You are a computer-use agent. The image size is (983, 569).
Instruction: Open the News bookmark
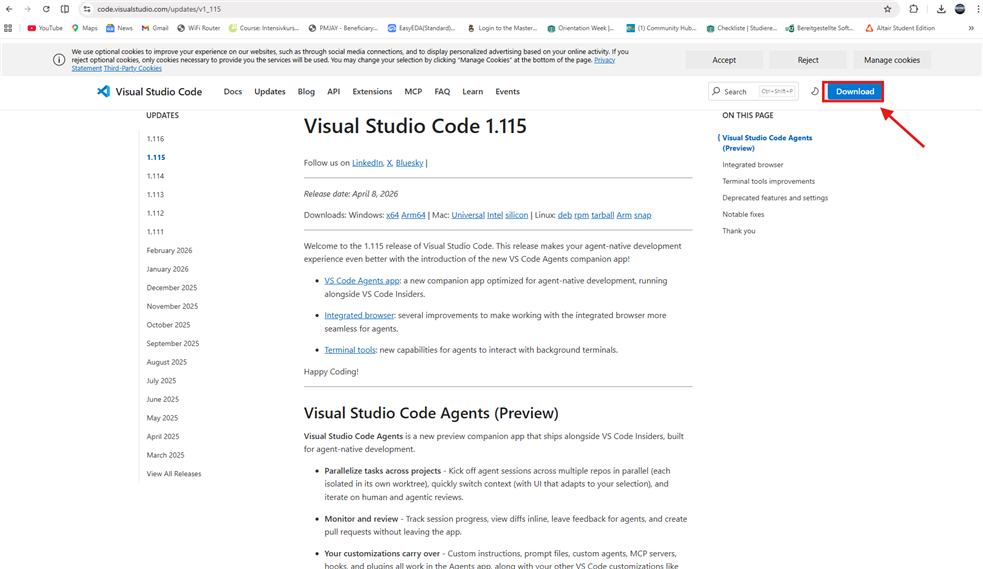[119, 28]
